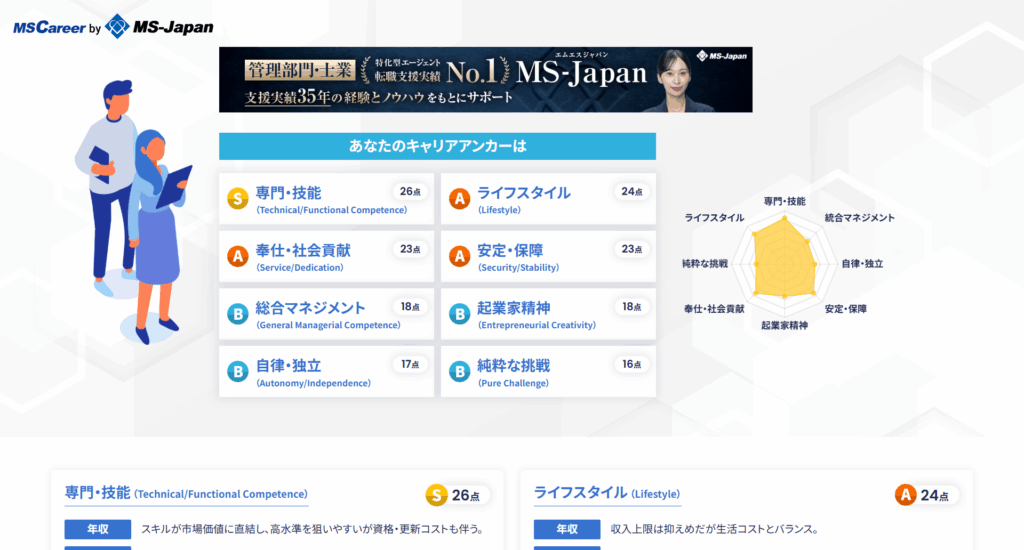
Task: Select the 総合マネジメント card title
Action: coord(310,308)
